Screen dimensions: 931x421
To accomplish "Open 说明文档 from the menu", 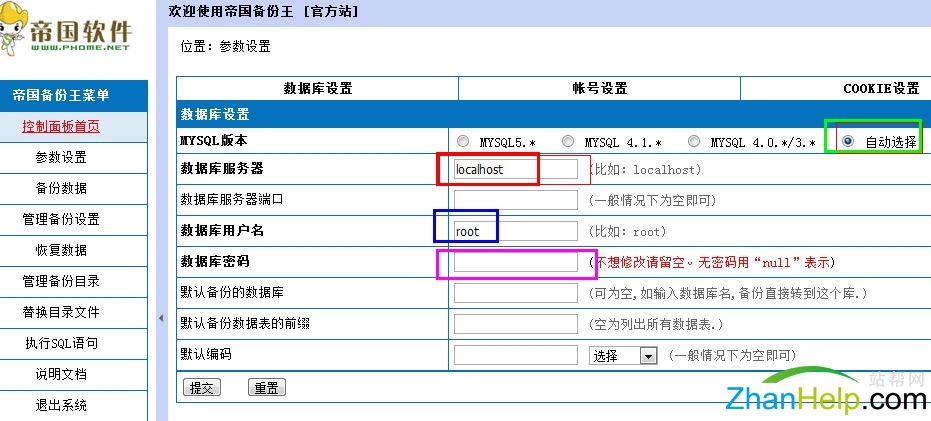I will pos(61,374).
